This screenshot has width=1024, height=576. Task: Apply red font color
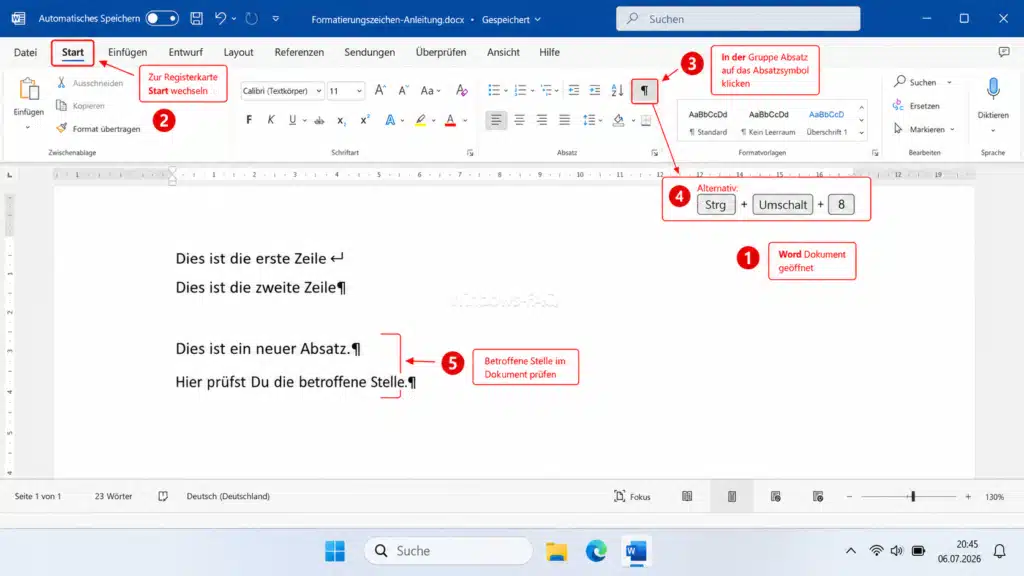tap(450, 120)
